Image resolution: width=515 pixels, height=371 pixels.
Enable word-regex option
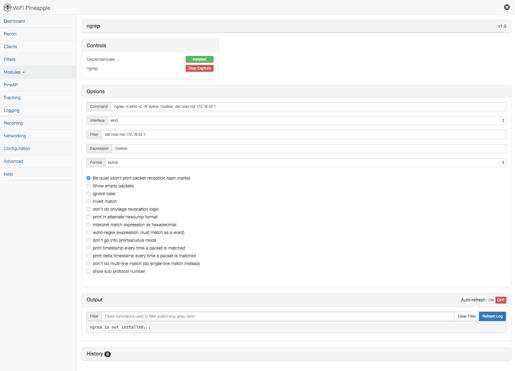coord(88,232)
